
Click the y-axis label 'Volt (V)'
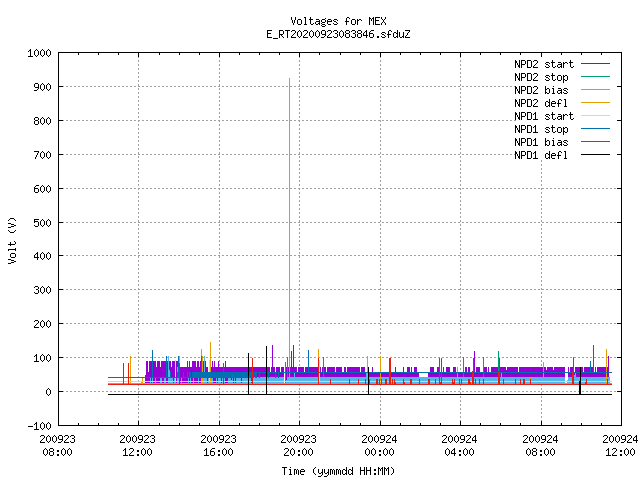click(x=12, y=241)
